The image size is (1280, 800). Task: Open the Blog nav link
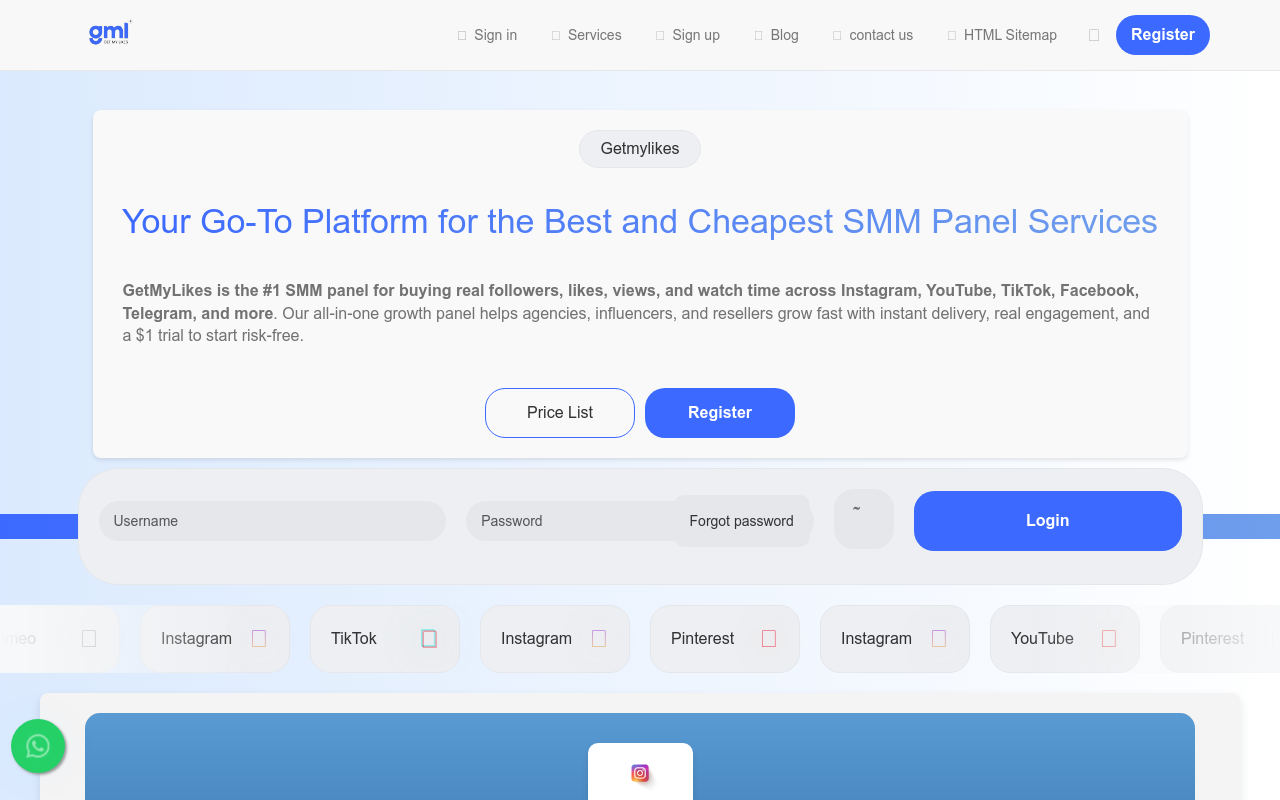click(x=776, y=35)
